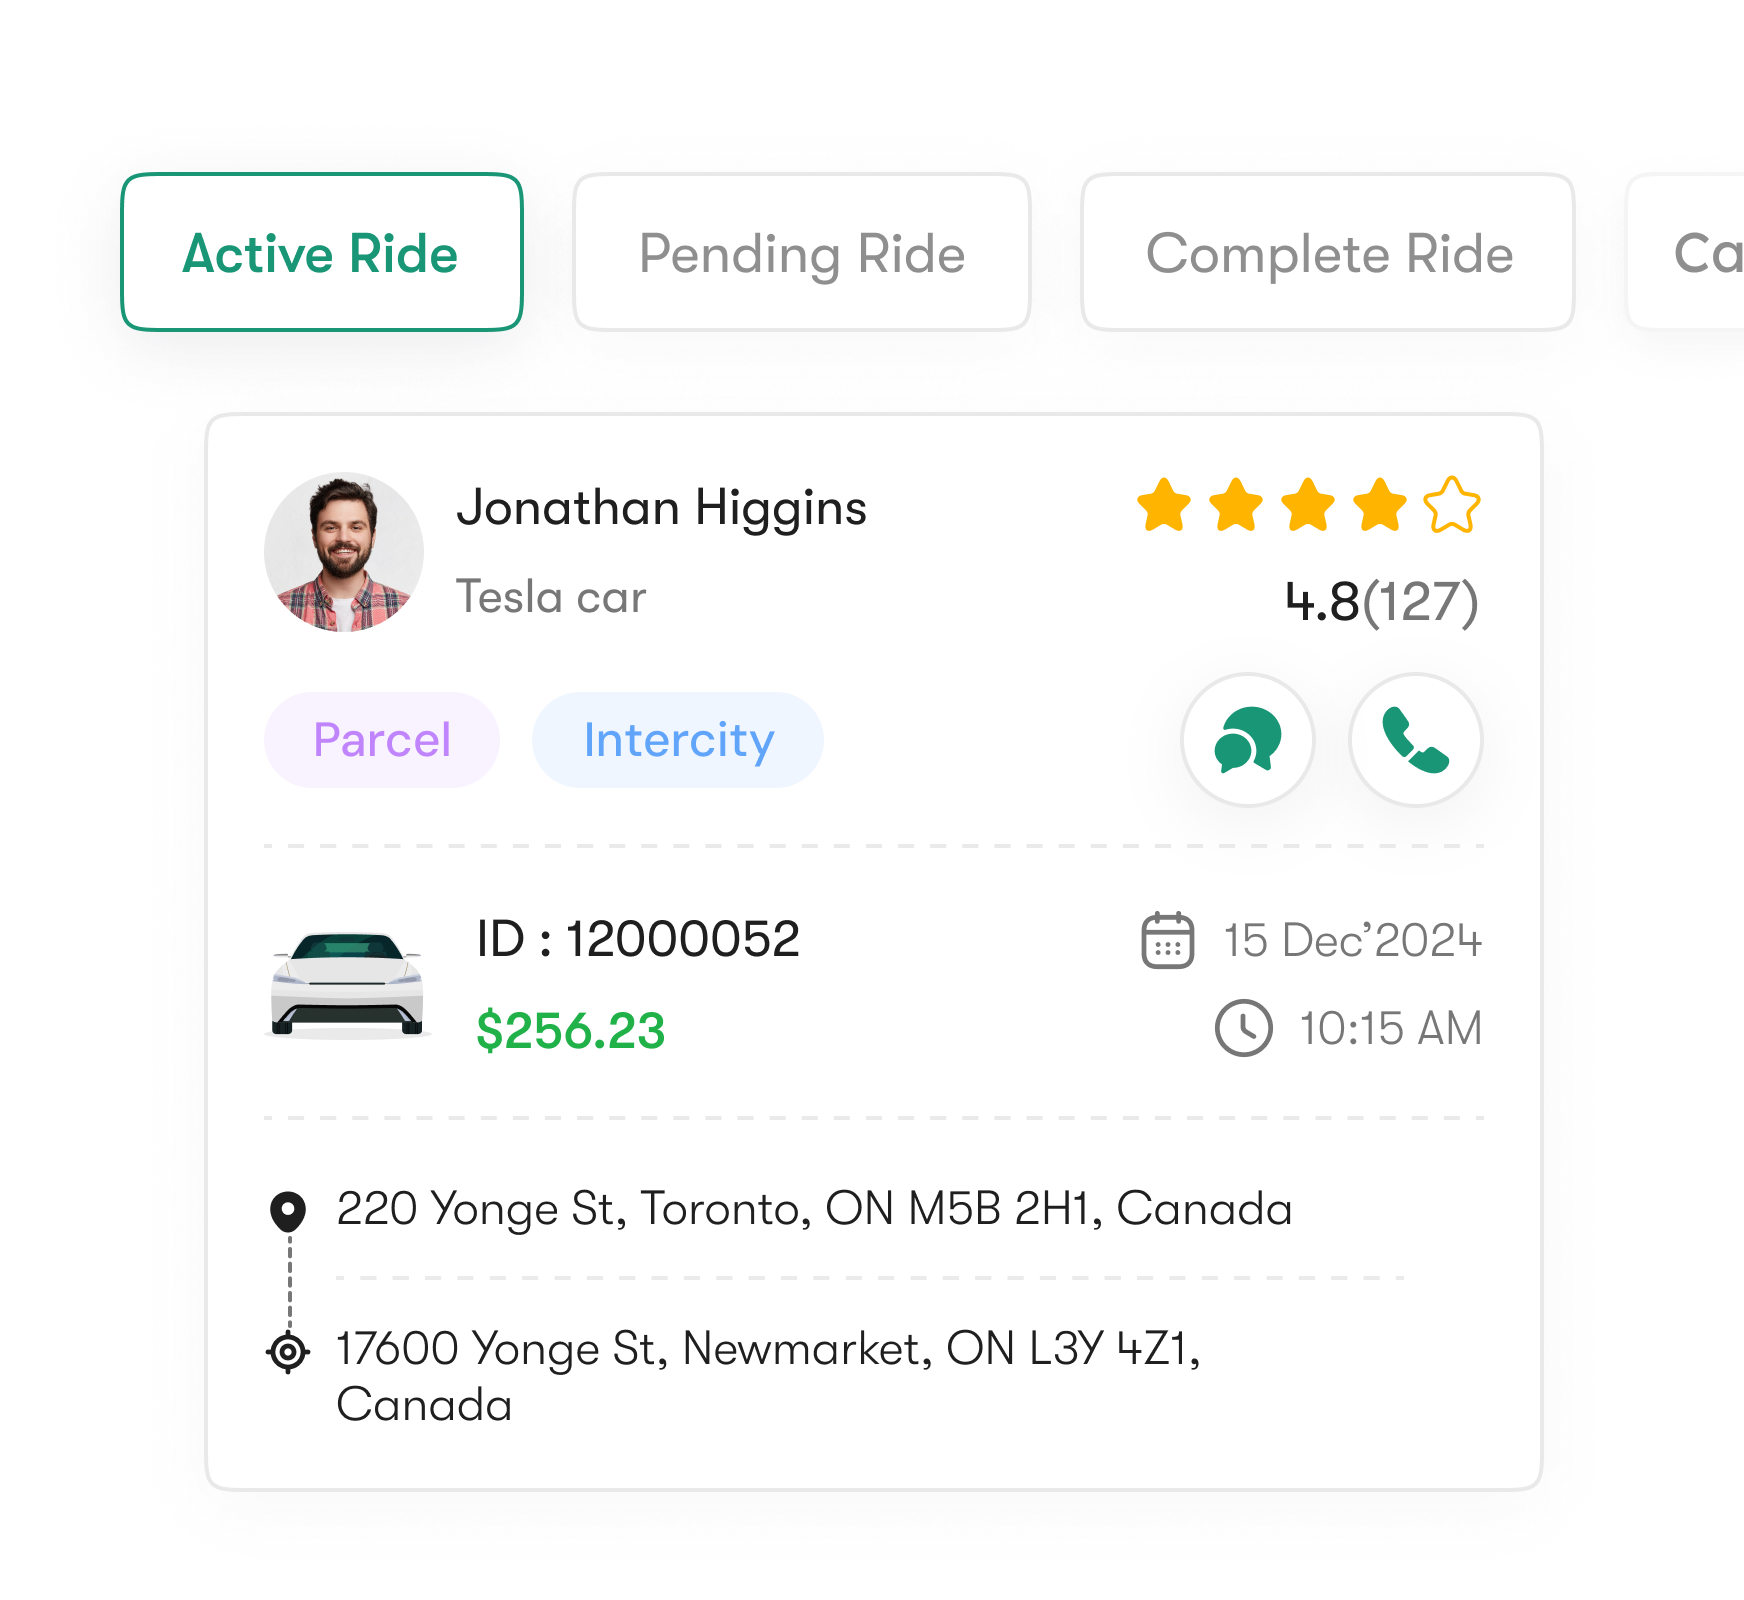The height and width of the screenshot is (1600, 1744).
Task: Click the driver name Jonathan Higgins
Action: (x=662, y=508)
